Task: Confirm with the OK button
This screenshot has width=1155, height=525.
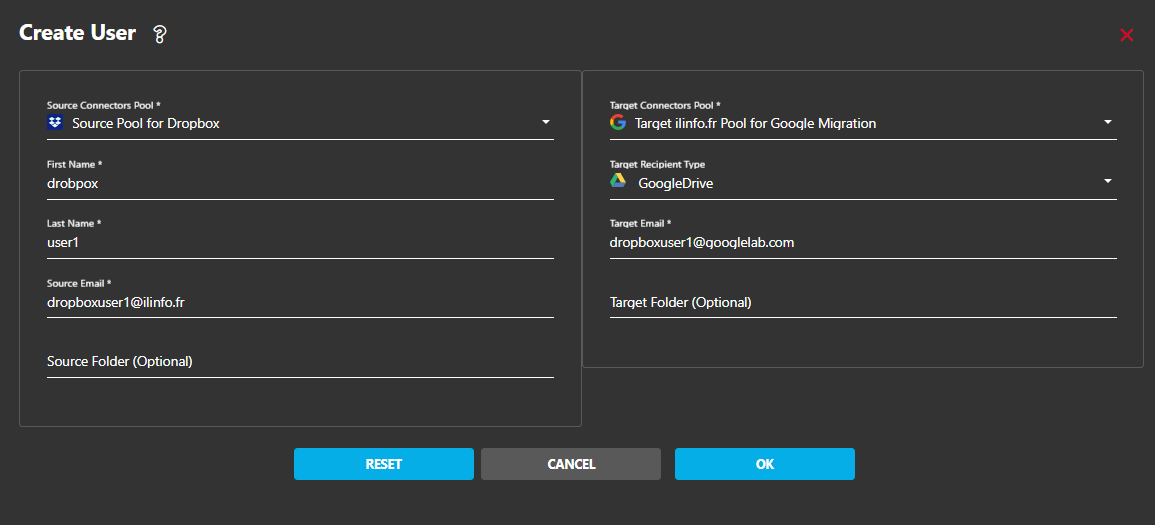Action: coord(765,464)
